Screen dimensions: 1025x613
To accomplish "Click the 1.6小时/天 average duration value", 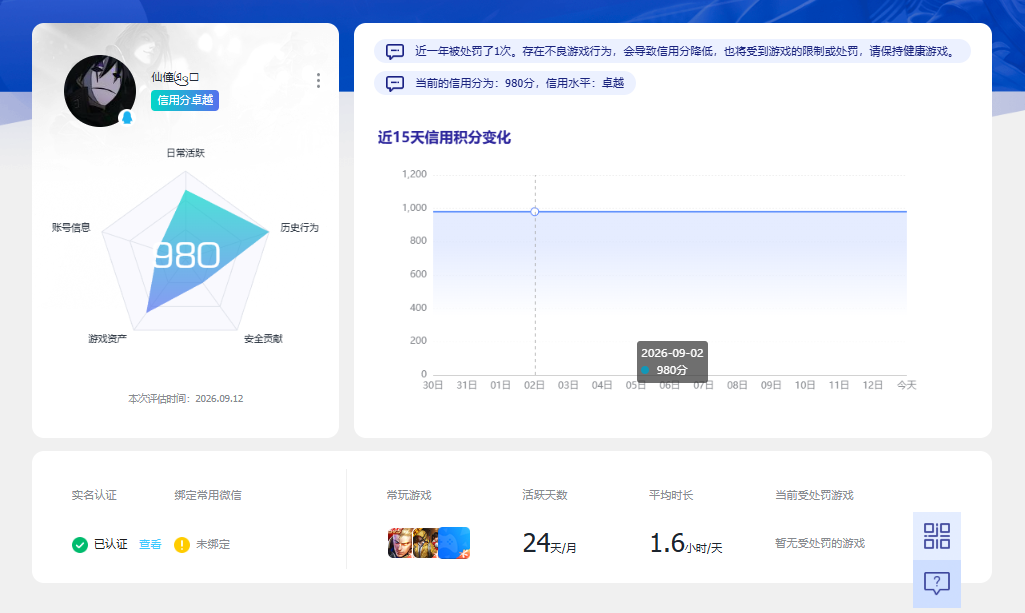I will pyautogui.click(x=686, y=543).
